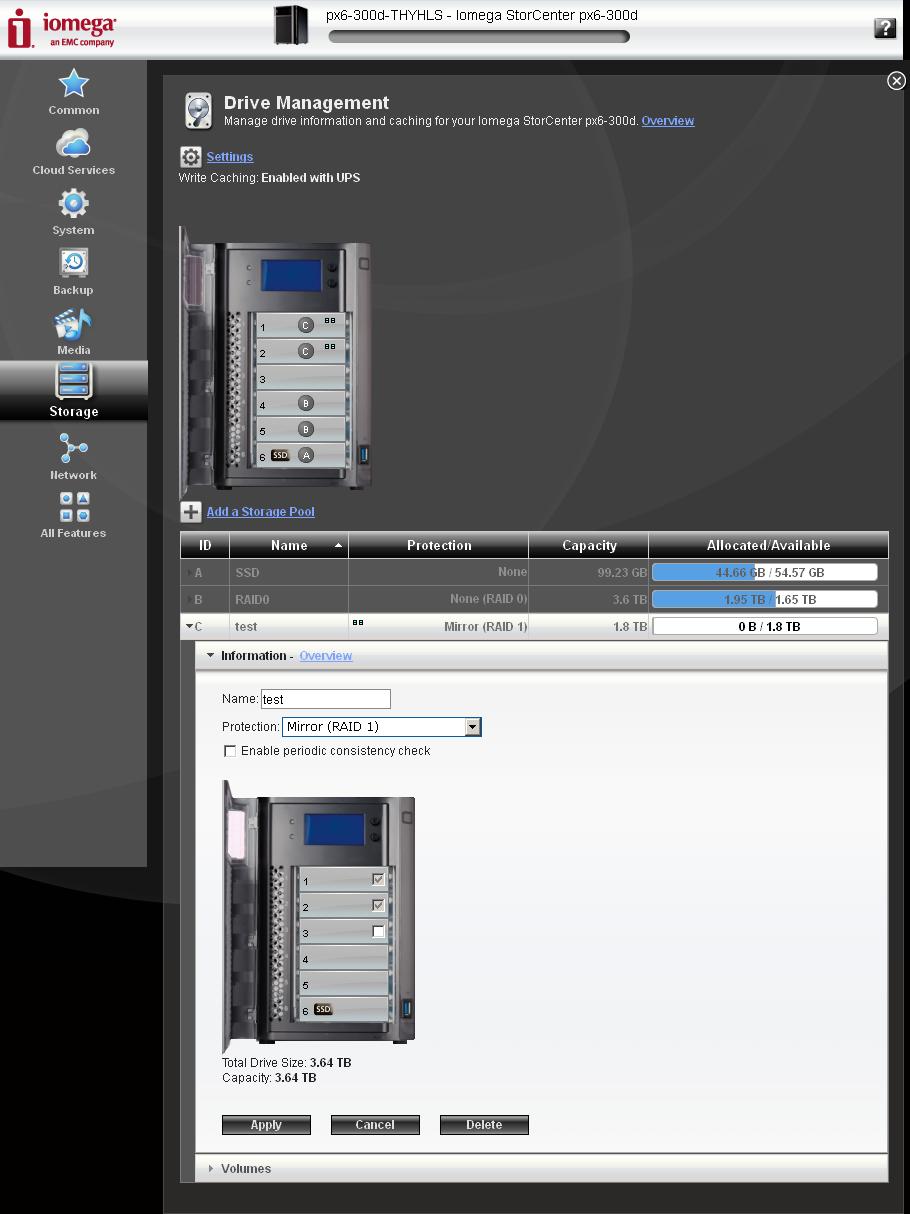This screenshot has height=1214, width=910.
Task: Click drive bay 2 pool C badge
Action: (306, 351)
